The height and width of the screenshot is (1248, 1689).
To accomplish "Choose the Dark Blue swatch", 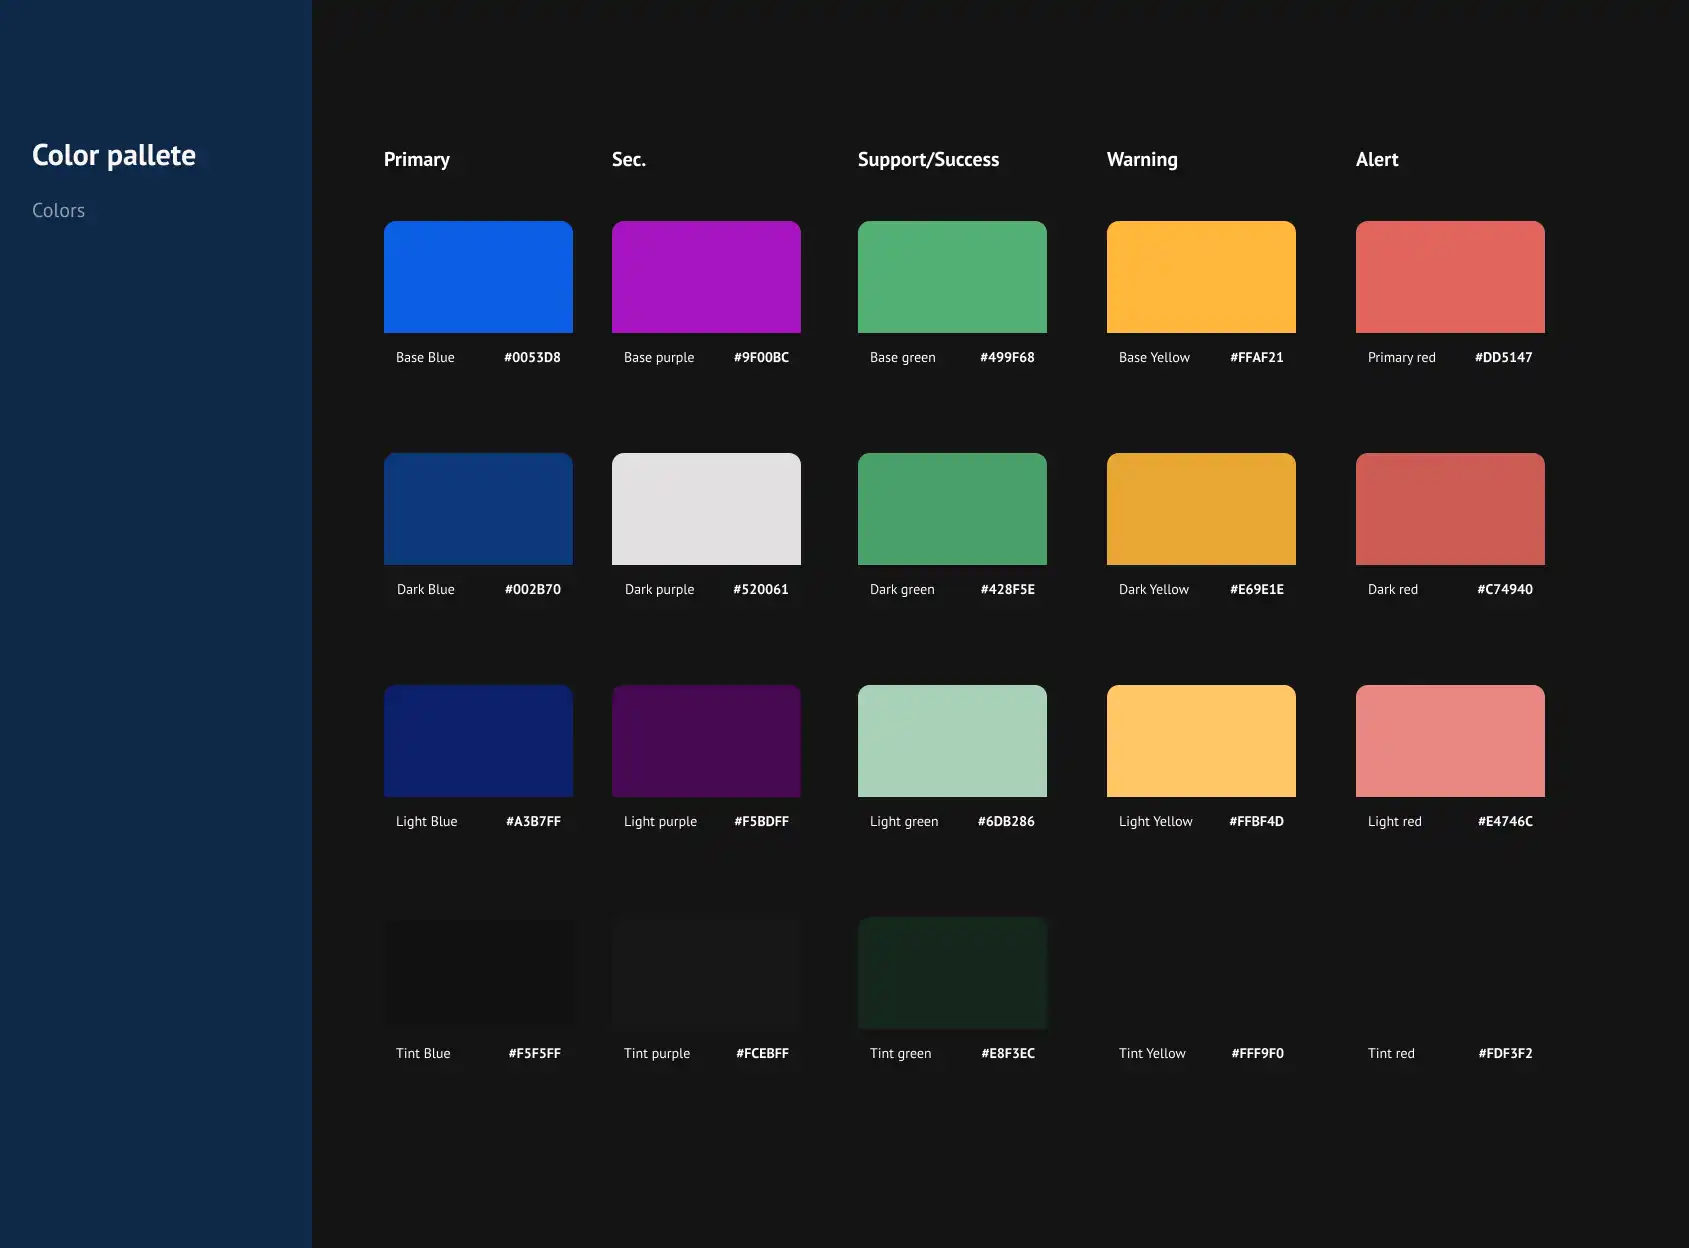I will point(478,509).
